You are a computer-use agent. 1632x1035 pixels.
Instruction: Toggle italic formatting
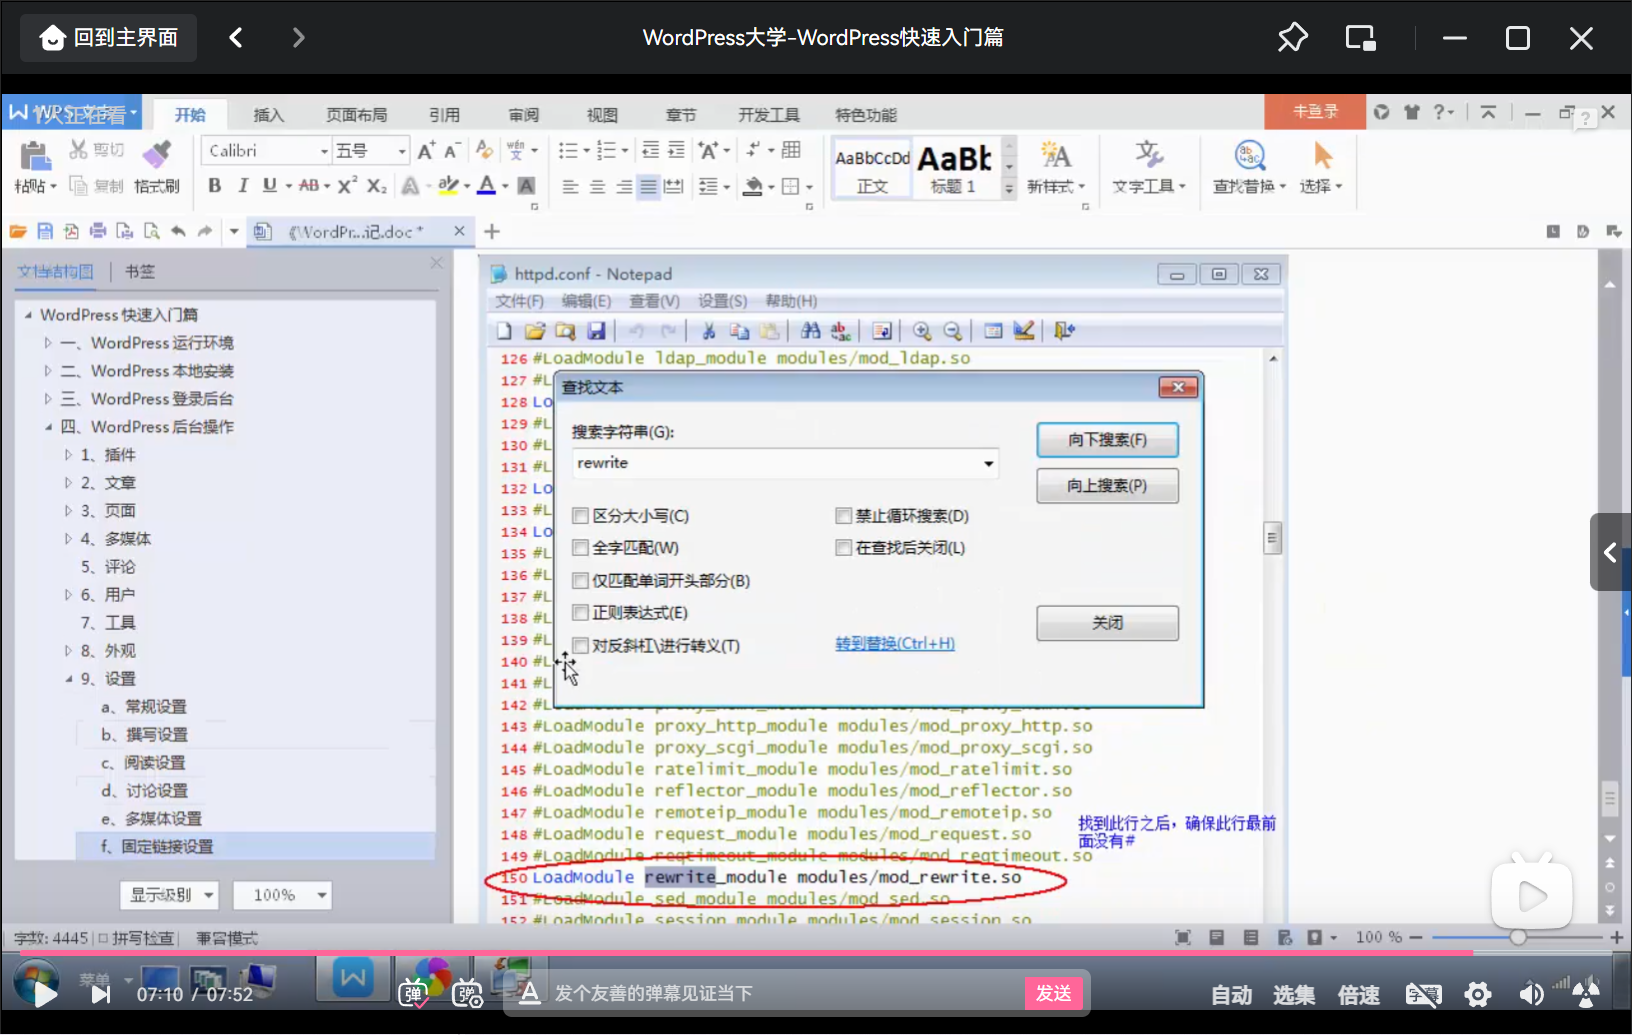(242, 185)
